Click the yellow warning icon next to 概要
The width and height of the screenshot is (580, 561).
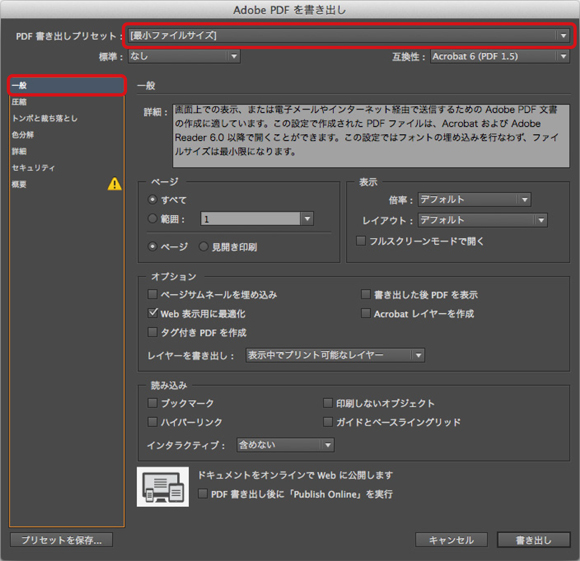pos(114,184)
